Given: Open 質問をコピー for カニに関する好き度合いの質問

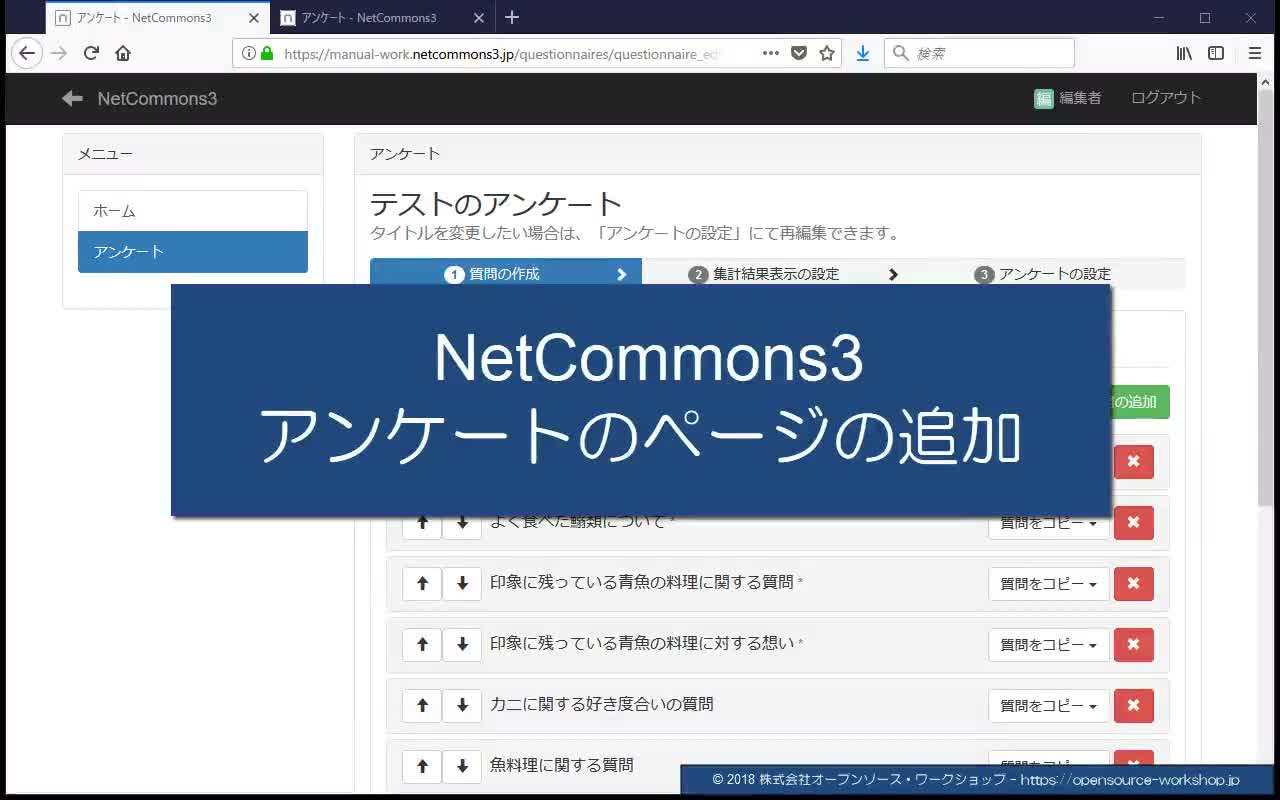Looking at the screenshot, I should [x=1049, y=706].
